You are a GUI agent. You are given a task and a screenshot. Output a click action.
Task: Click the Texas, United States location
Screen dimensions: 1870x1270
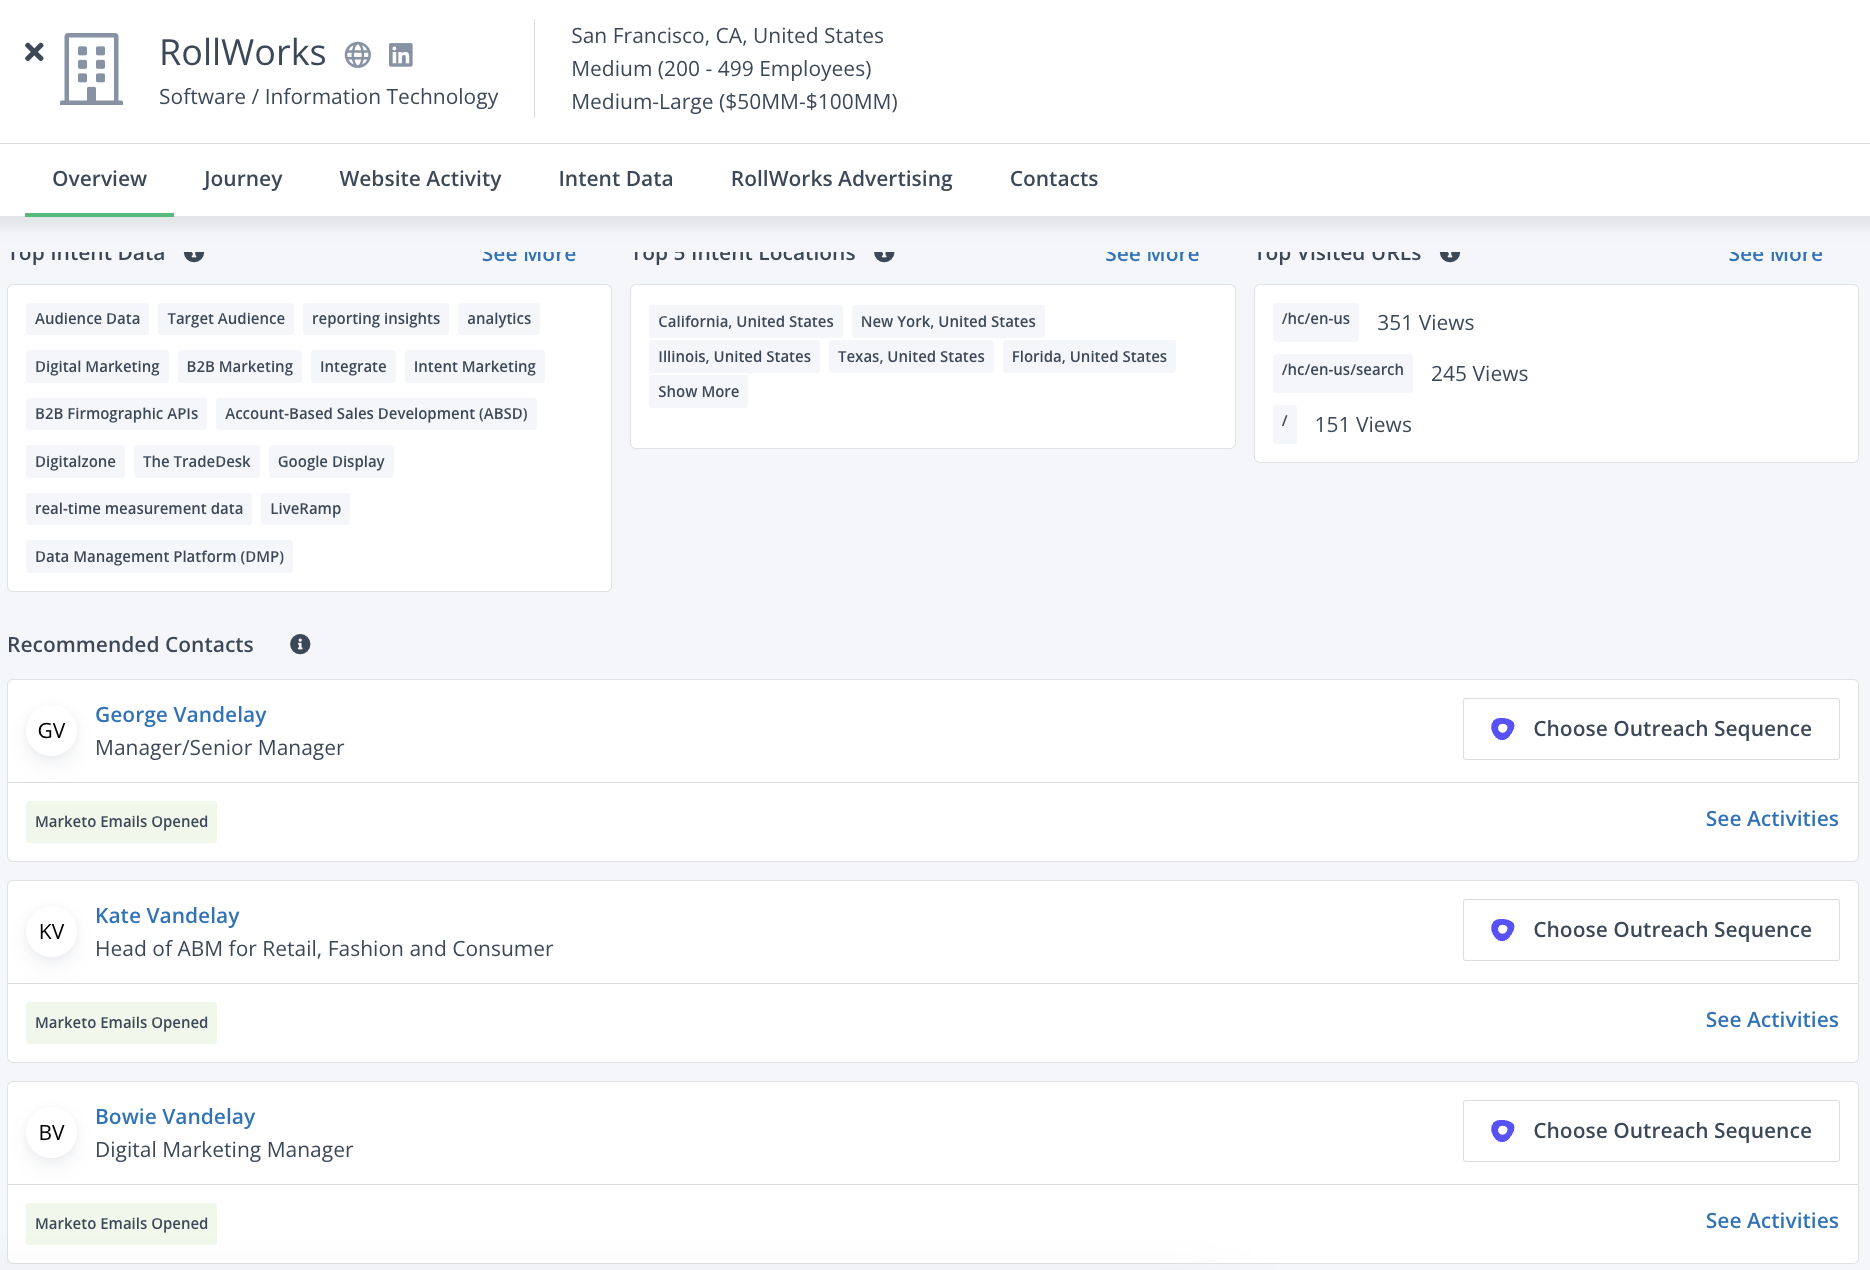(911, 357)
